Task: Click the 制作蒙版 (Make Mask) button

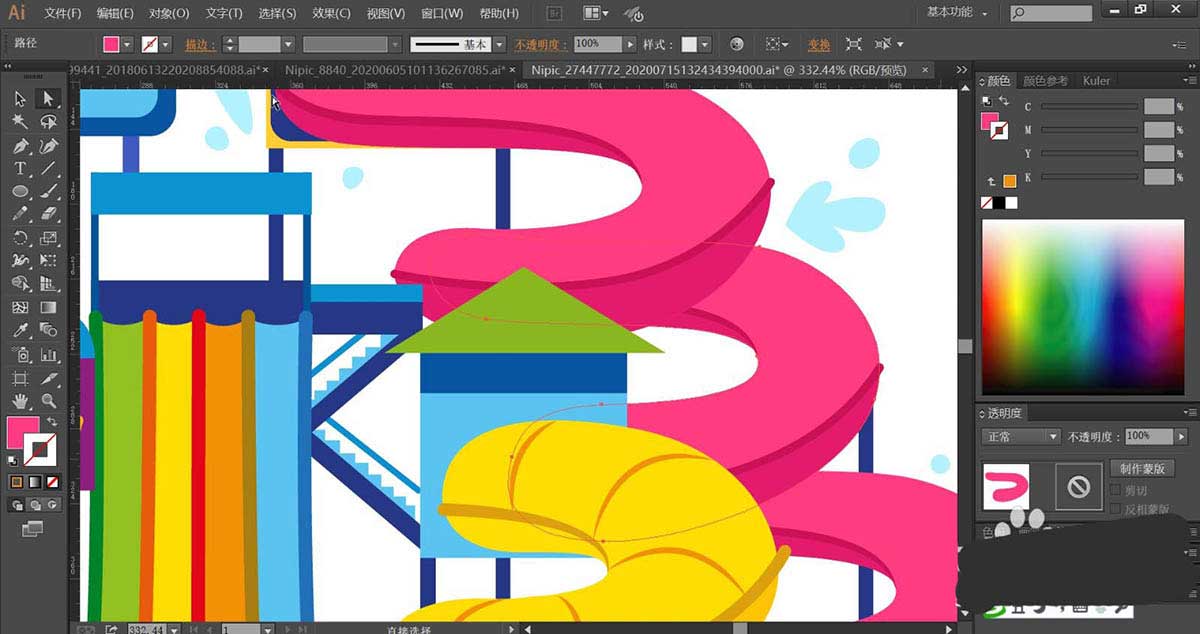Action: [1143, 468]
